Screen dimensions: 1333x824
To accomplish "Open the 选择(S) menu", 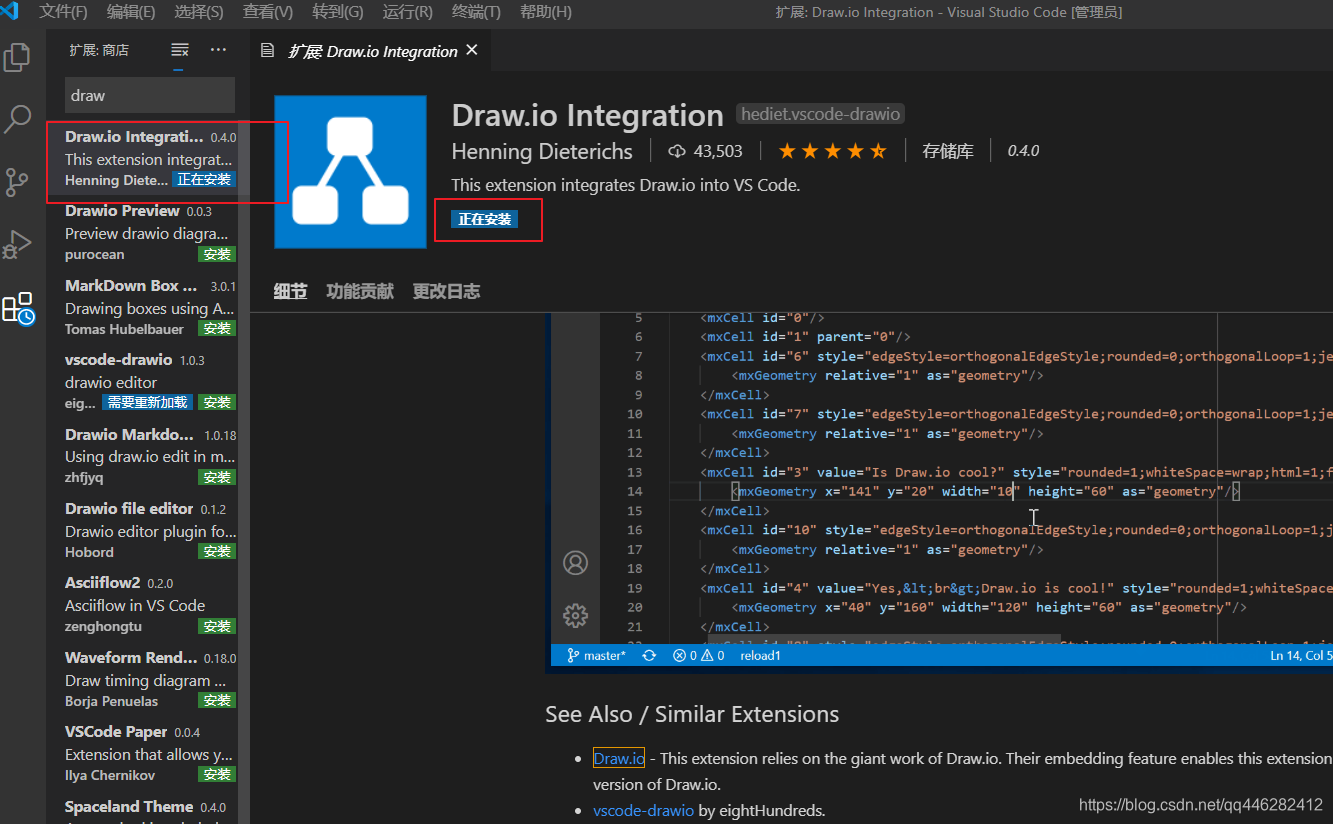I will click(199, 12).
